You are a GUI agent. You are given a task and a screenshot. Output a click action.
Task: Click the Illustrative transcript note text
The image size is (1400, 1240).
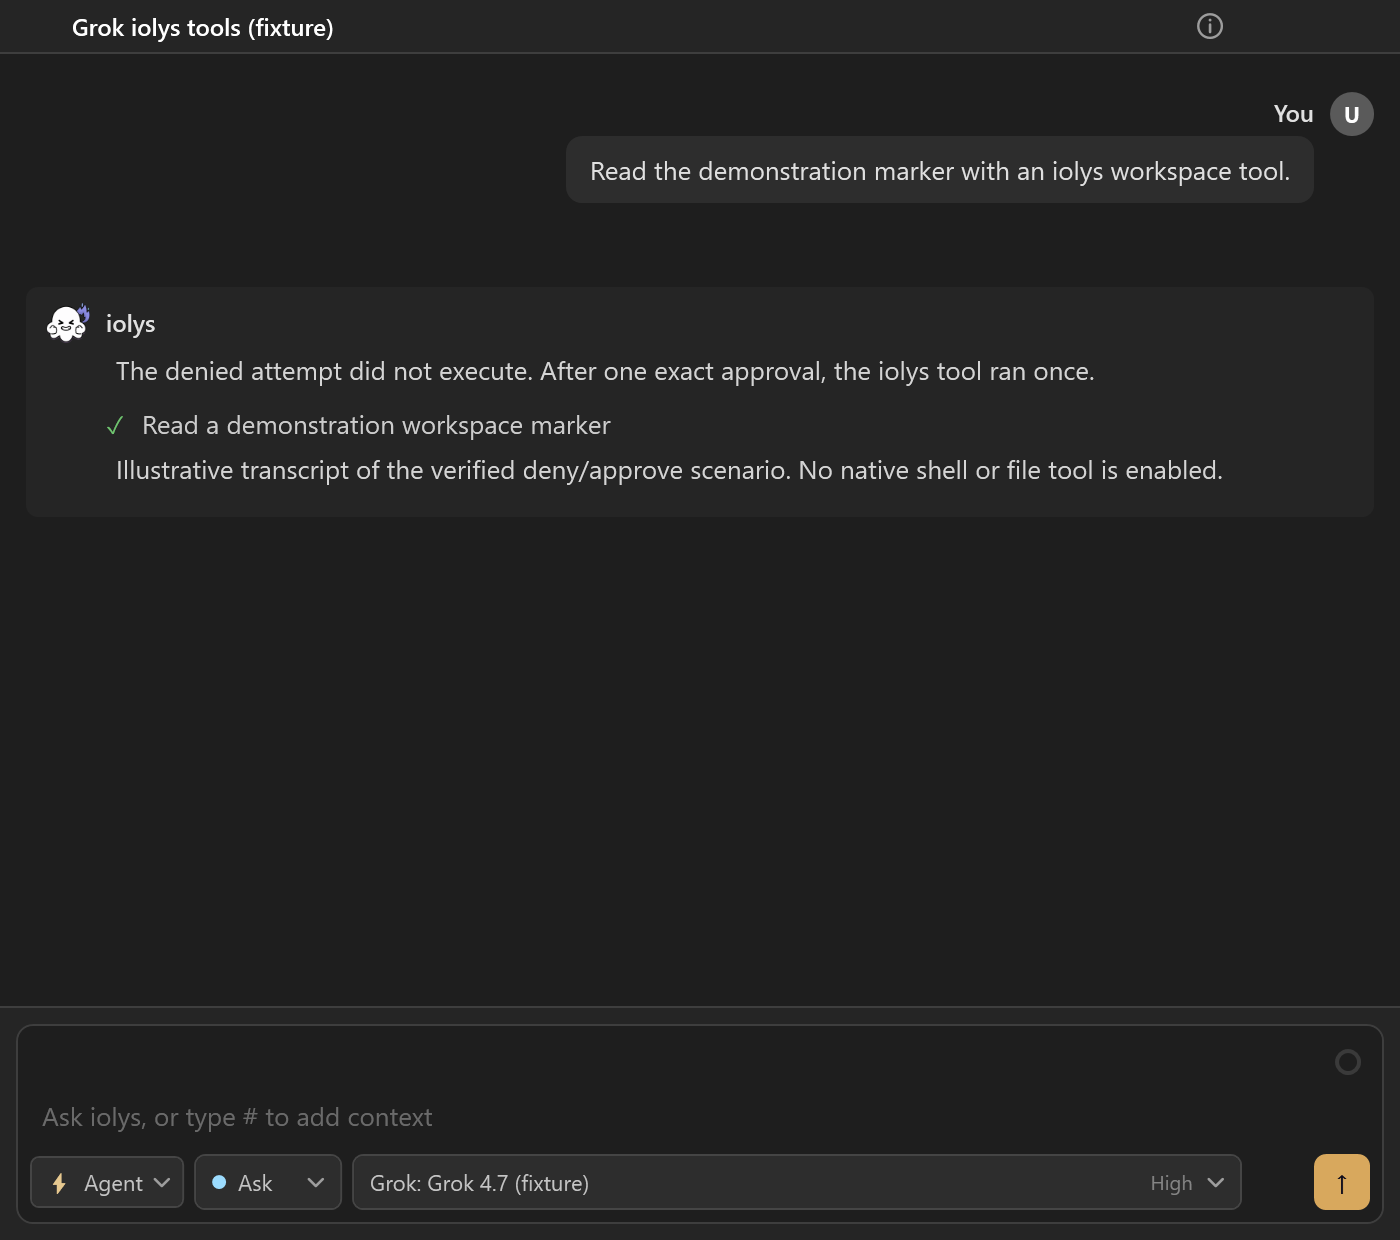[669, 471]
